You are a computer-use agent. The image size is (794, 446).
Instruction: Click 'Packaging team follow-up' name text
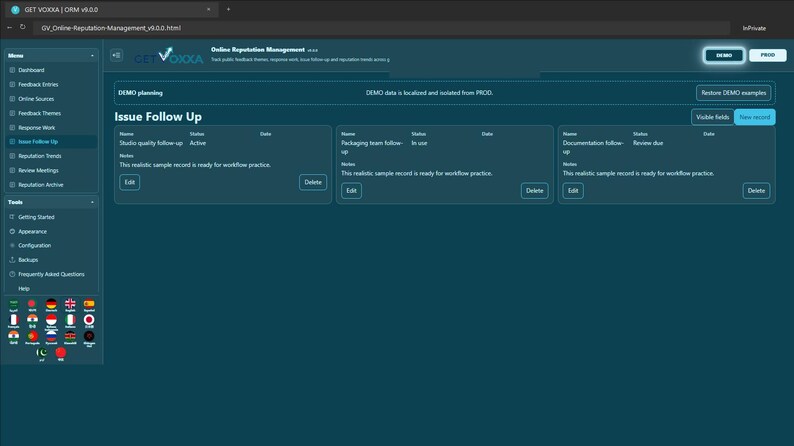[x=372, y=147]
